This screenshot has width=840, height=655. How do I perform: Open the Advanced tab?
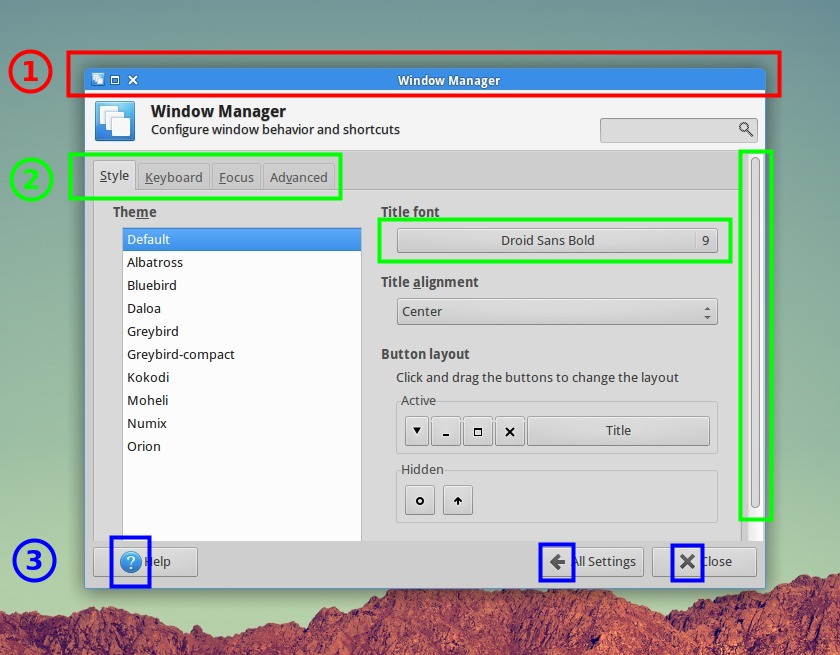[x=298, y=177]
